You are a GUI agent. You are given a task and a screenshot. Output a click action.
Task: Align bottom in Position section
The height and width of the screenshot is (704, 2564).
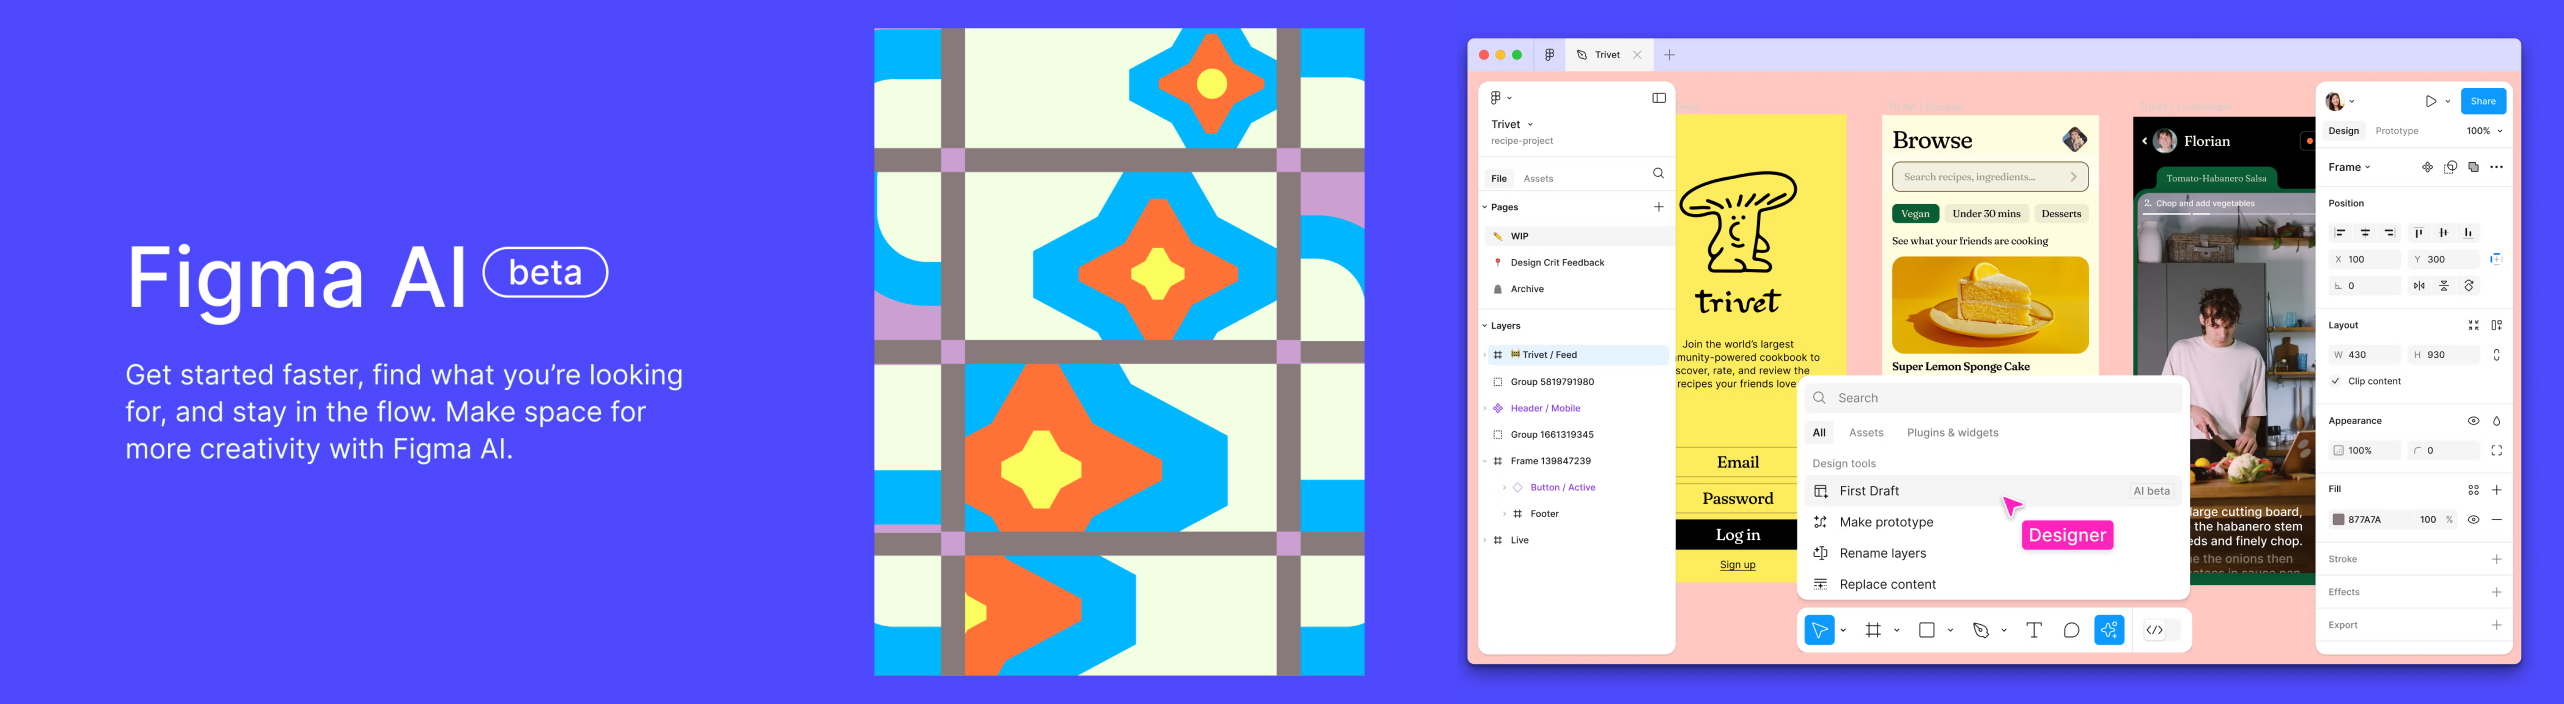point(2468,233)
